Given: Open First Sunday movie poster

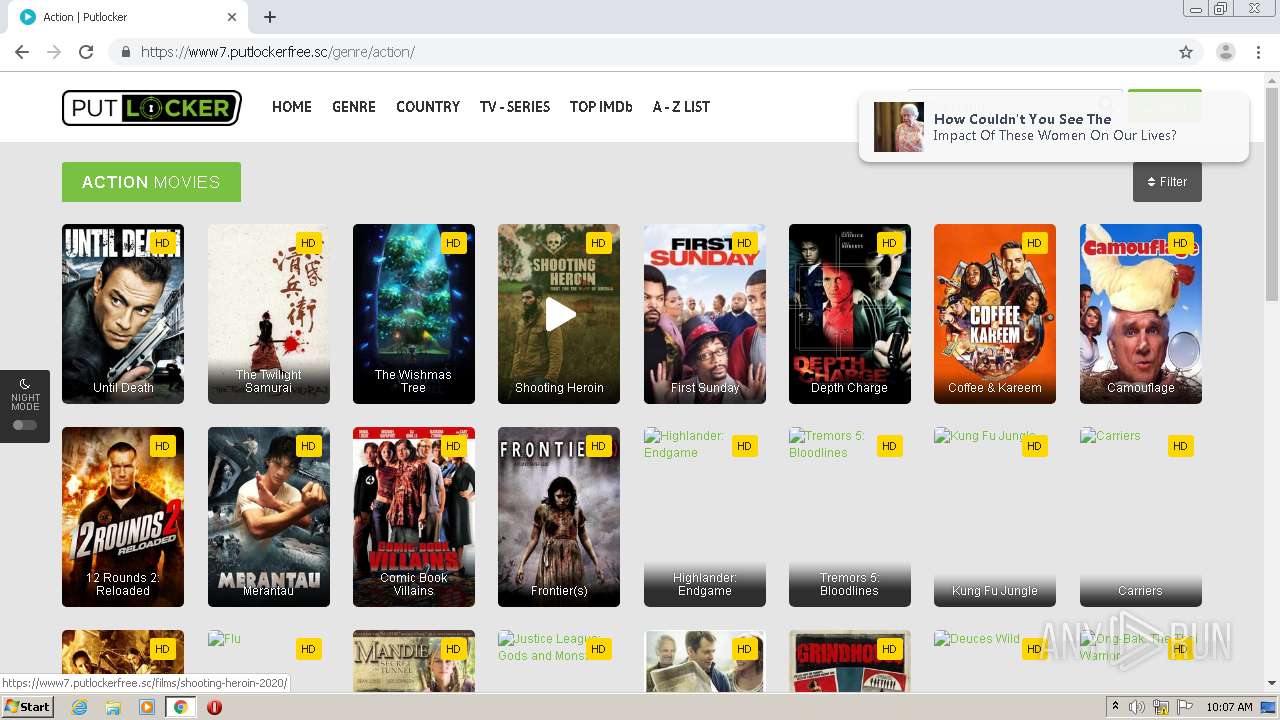Looking at the screenshot, I should [x=705, y=314].
